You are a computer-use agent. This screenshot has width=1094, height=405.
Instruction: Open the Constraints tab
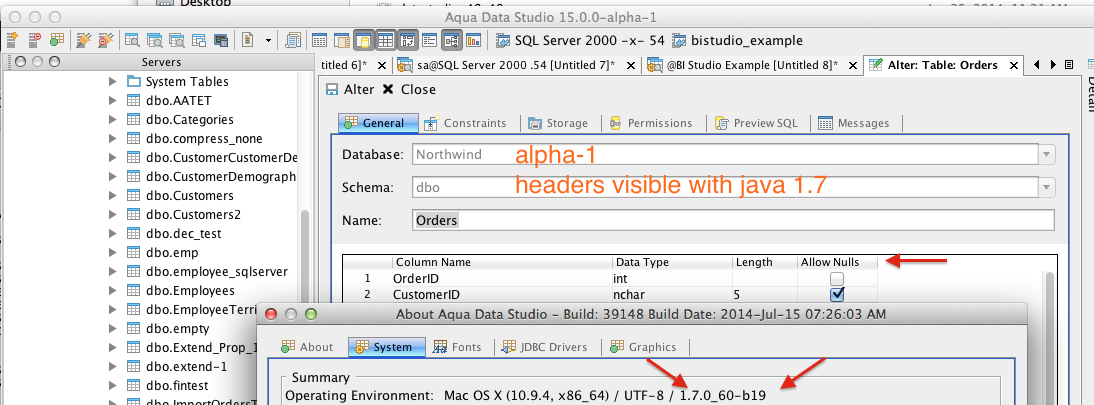(466, 123)
